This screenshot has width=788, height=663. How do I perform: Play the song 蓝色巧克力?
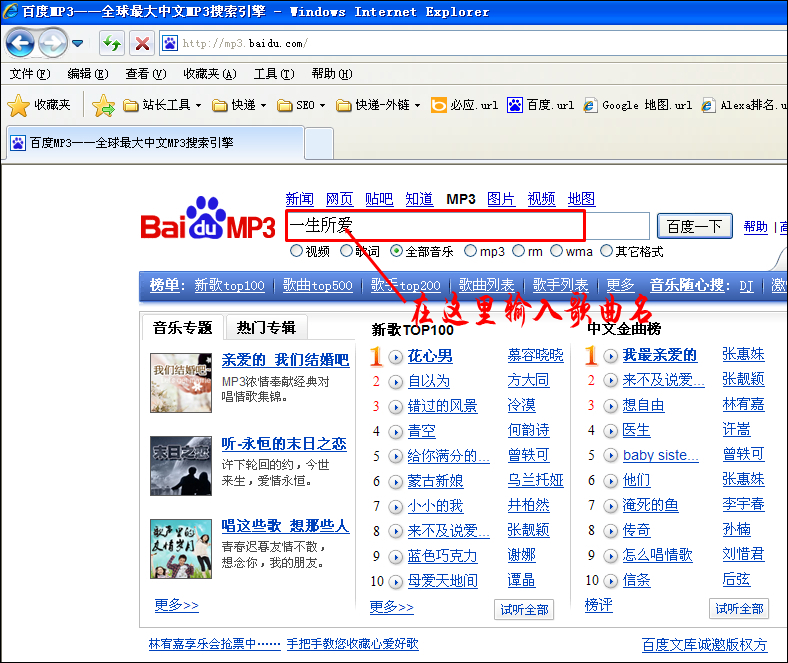point(396,556)
